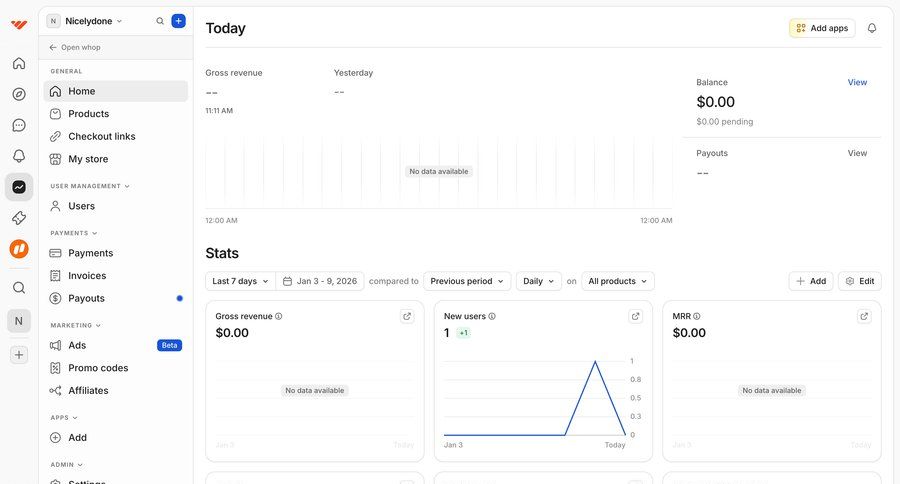Open Nicelydone workspace dropdown
Viewport: 900px width, 484px height.
(85, 21)
